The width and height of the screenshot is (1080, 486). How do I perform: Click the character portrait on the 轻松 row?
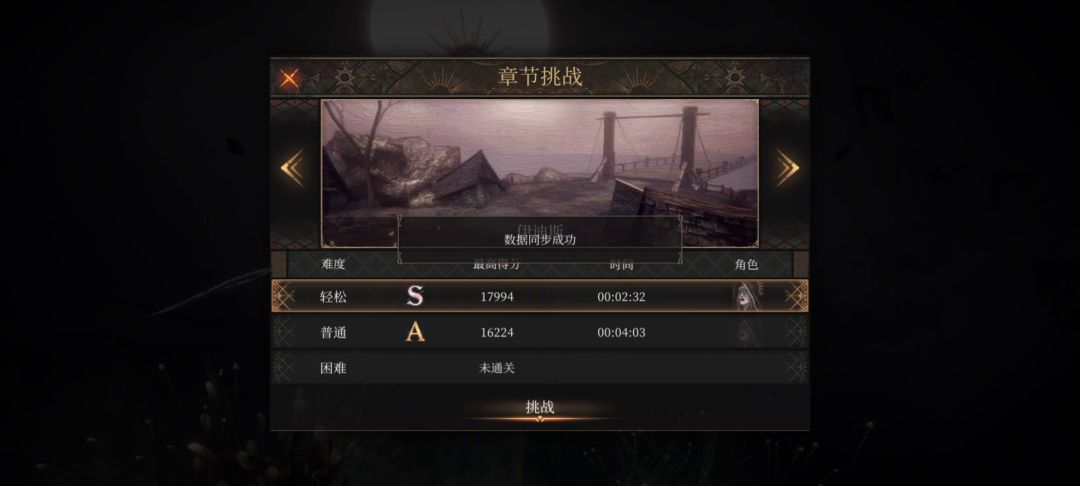(747, 296)
